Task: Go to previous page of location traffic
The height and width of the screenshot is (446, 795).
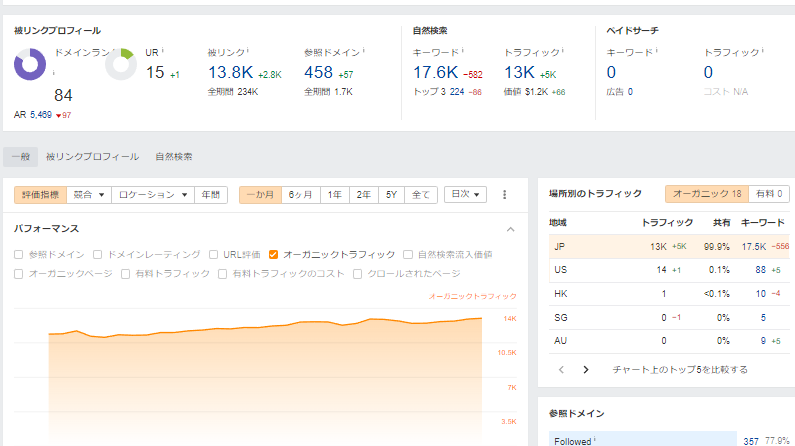Action: tap(561, 369)
